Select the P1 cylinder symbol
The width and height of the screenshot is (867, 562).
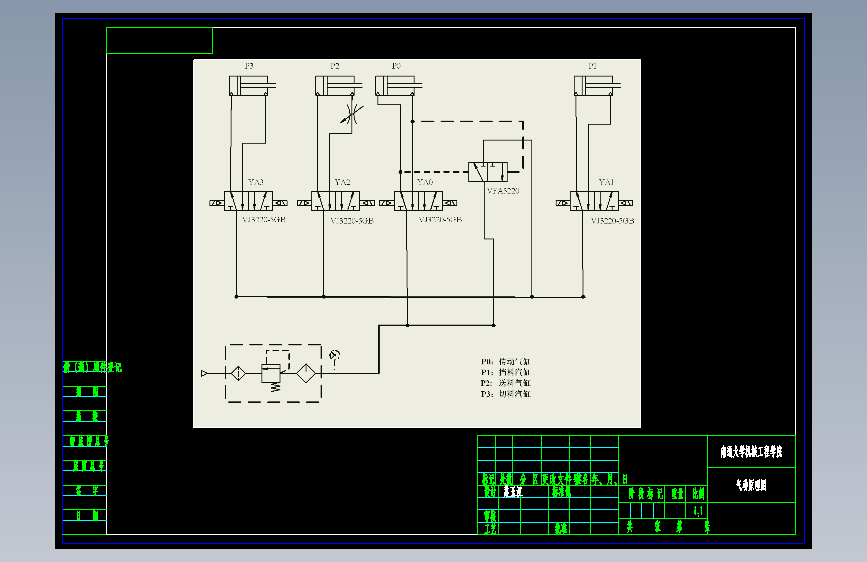click(597, 86)
